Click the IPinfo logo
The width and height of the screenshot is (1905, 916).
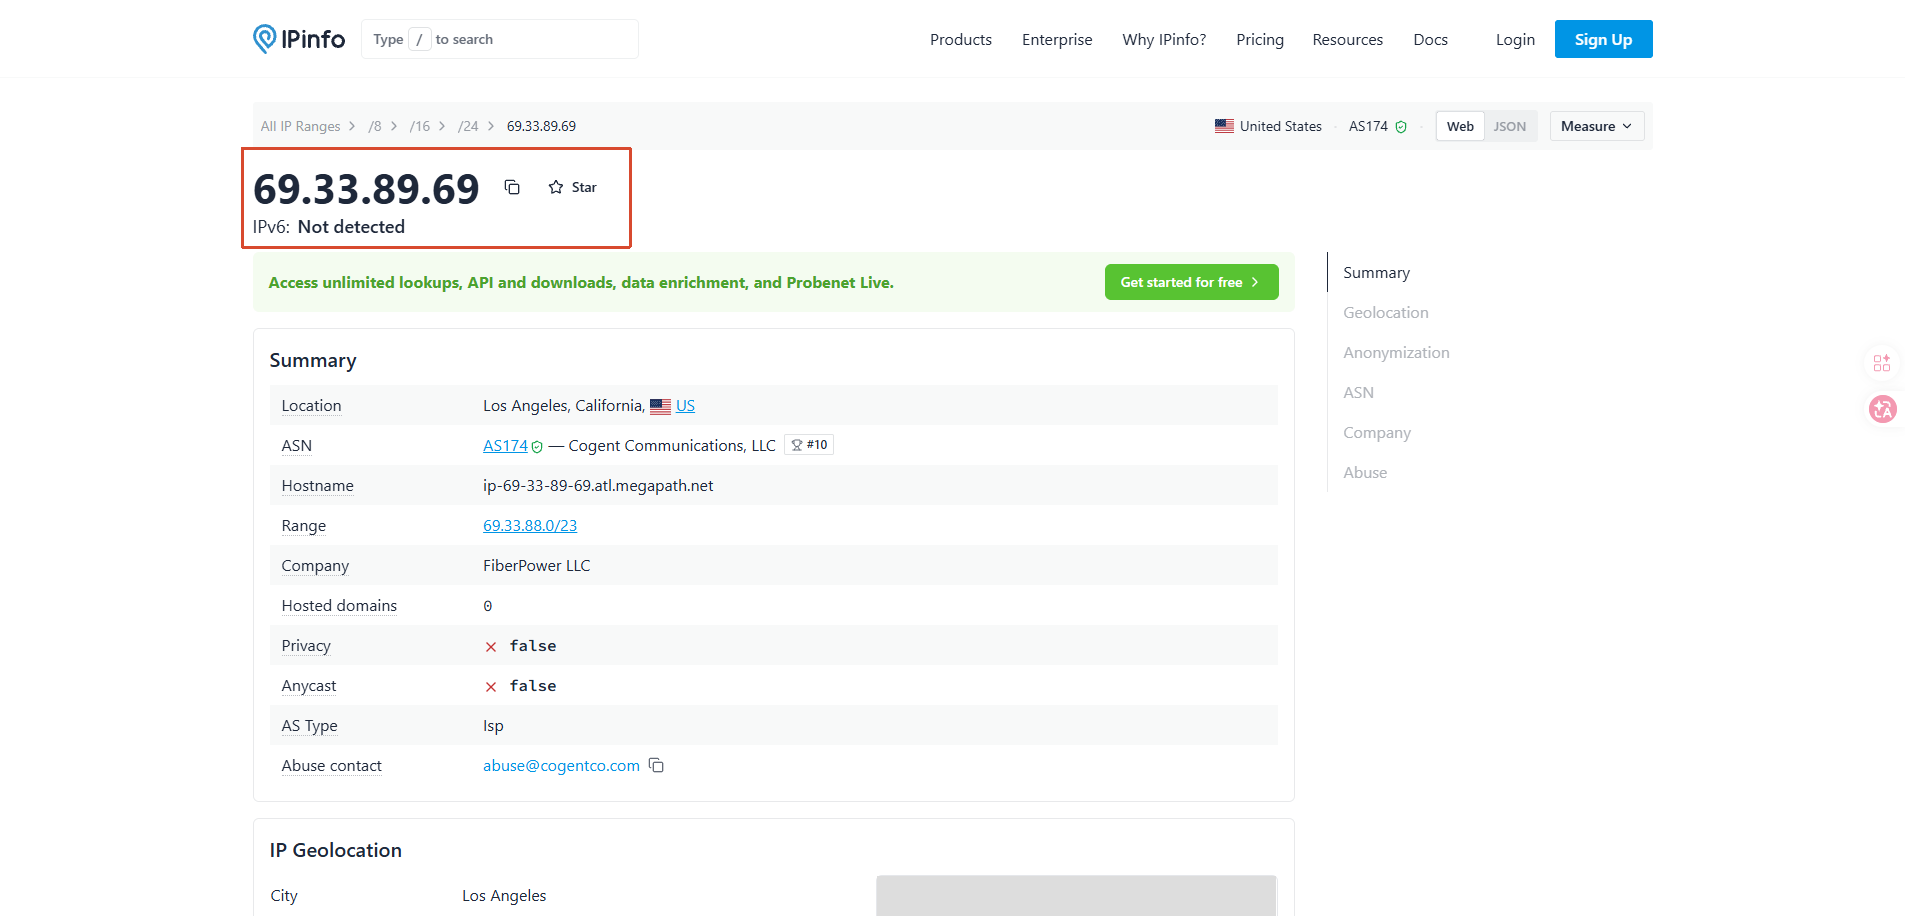[299, 39]
